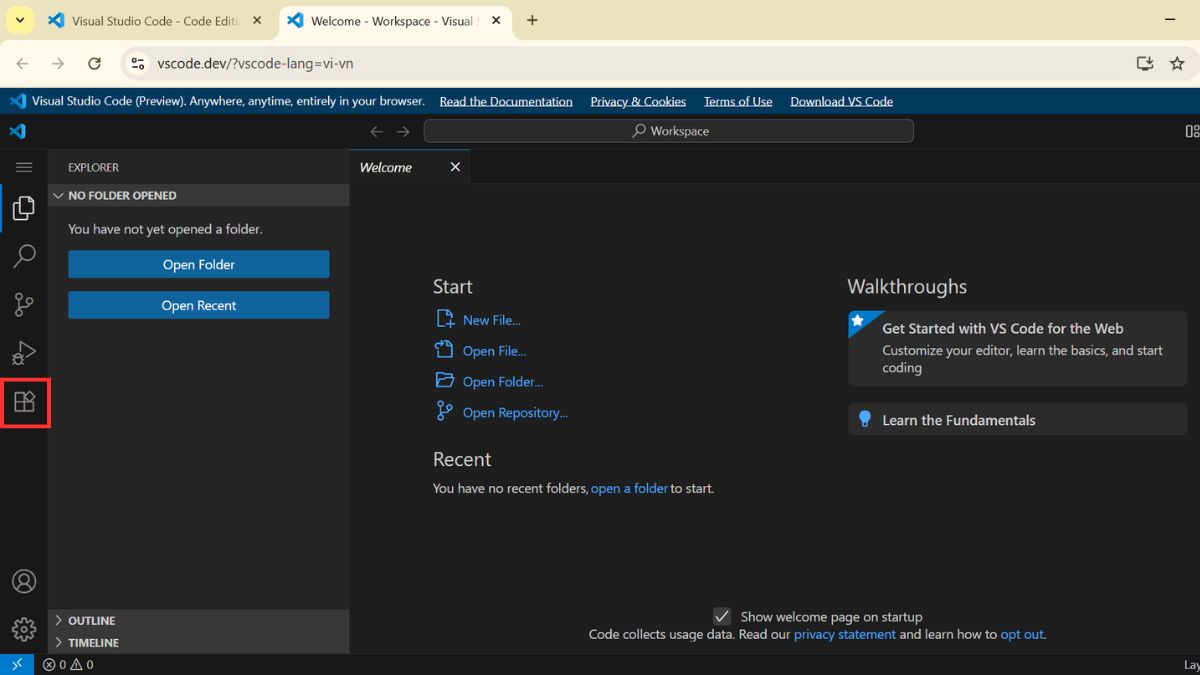Toggle Show welcome page on startup

tap(722, 616)
